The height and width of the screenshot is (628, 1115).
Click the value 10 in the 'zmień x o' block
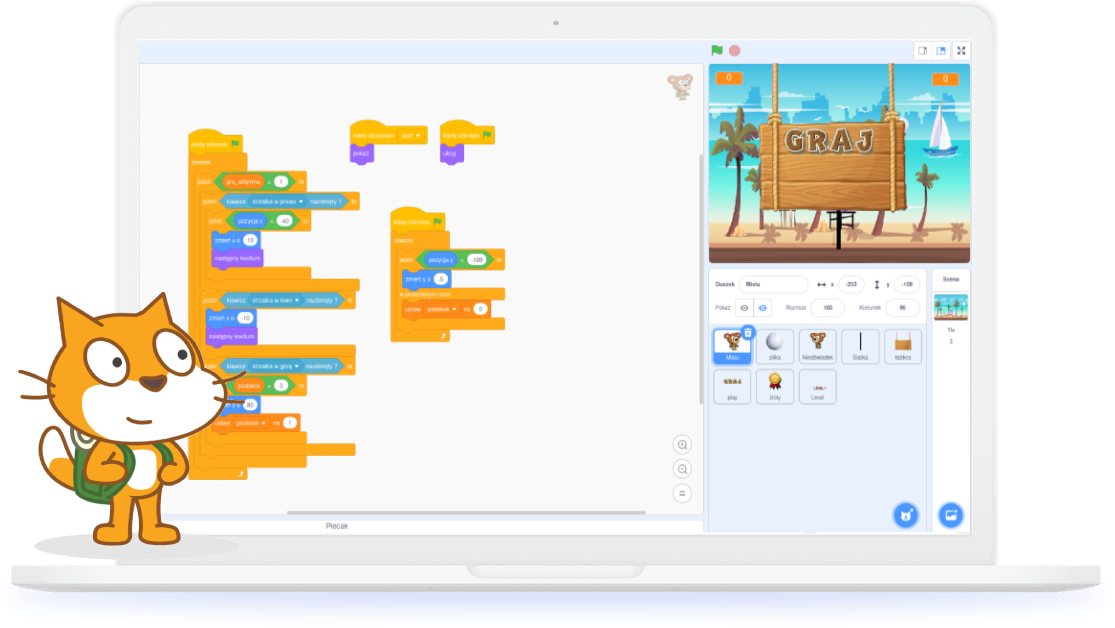pyautogui.click(x=250, y=240)
